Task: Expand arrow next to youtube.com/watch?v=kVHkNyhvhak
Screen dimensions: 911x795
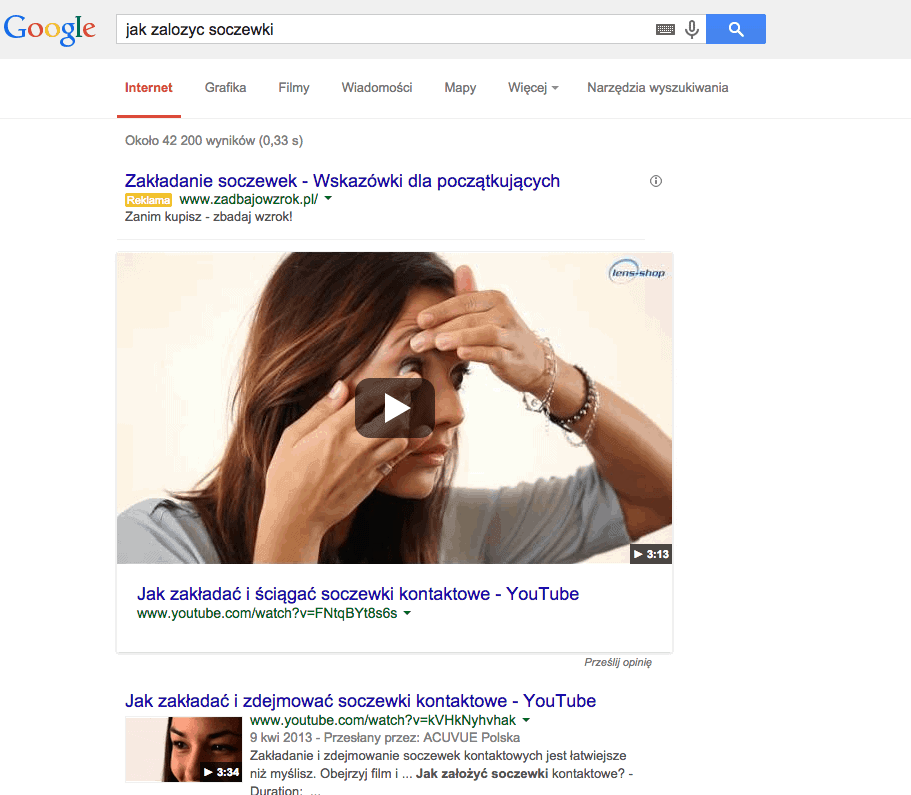Action: (526, 720)
